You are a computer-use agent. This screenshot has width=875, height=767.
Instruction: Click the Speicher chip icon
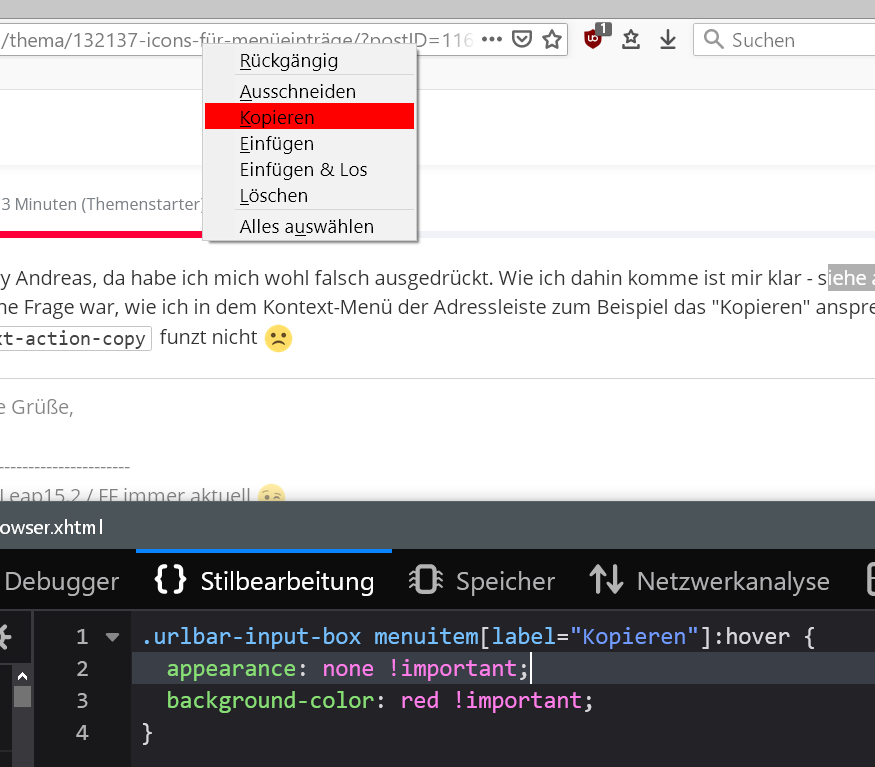(x=426, y=581)
